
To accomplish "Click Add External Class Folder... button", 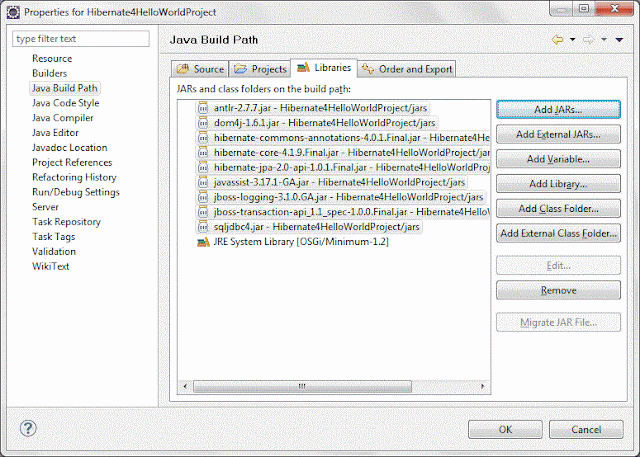I will click(558, 233).
